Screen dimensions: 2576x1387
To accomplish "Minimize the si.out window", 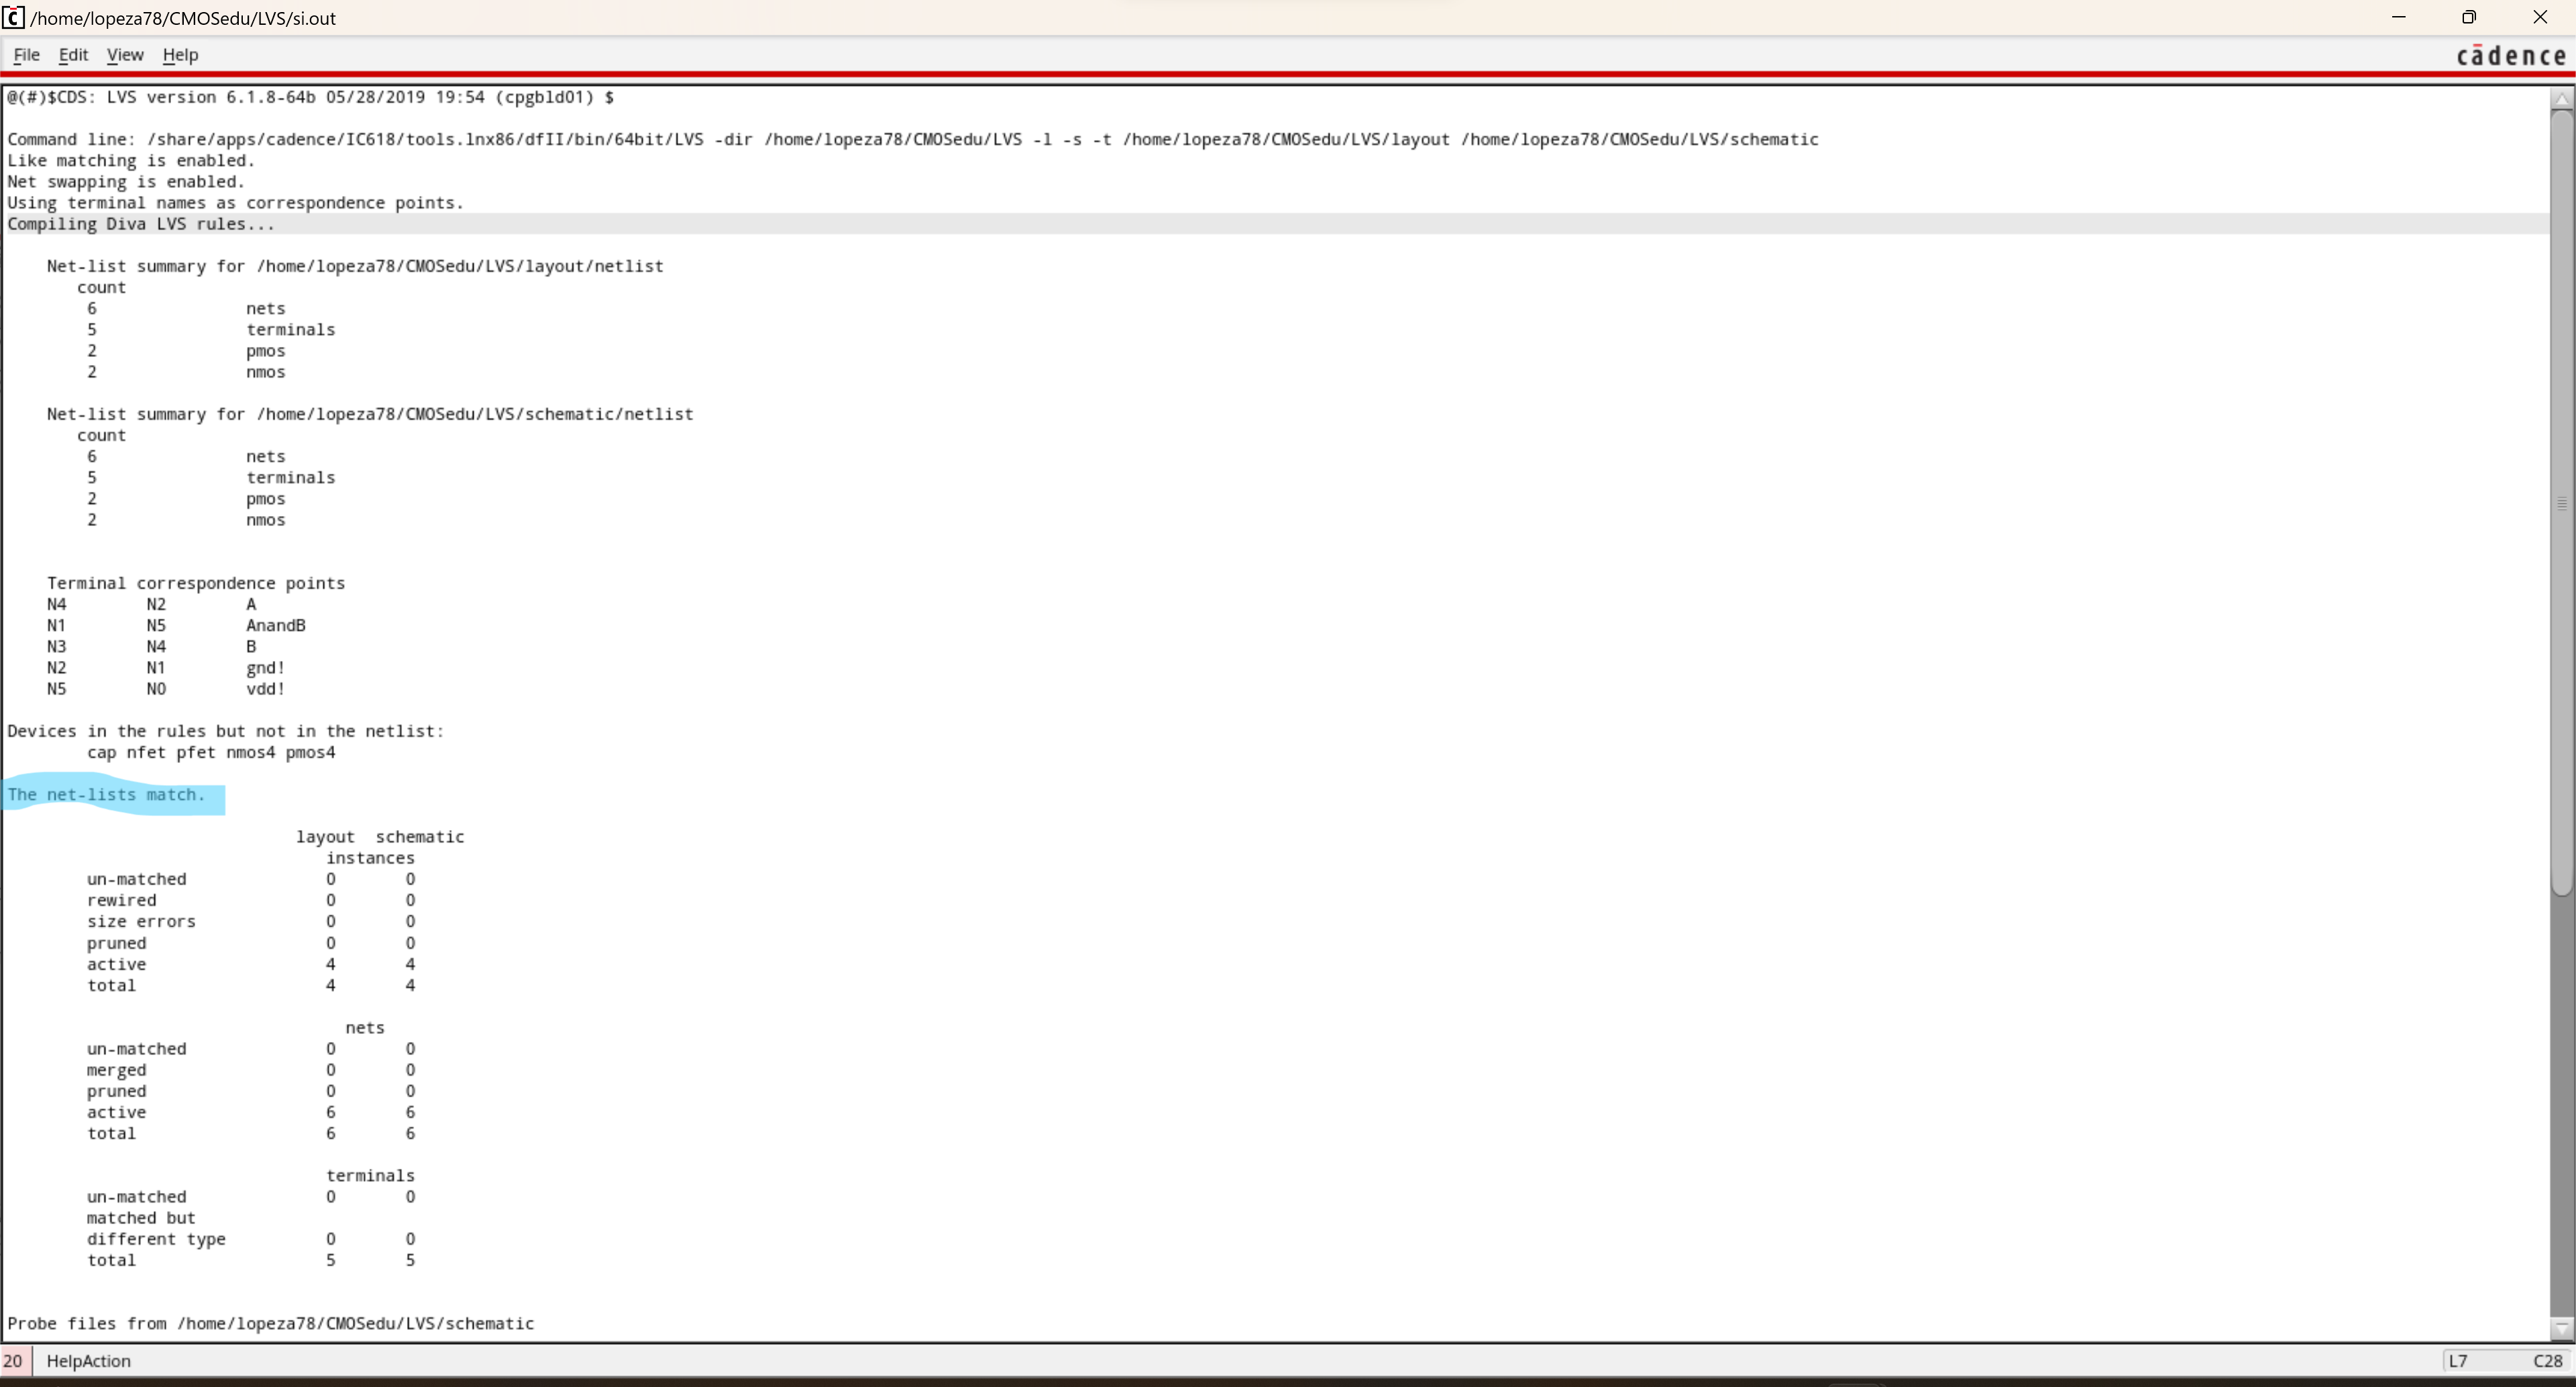I will [2398, 18].
